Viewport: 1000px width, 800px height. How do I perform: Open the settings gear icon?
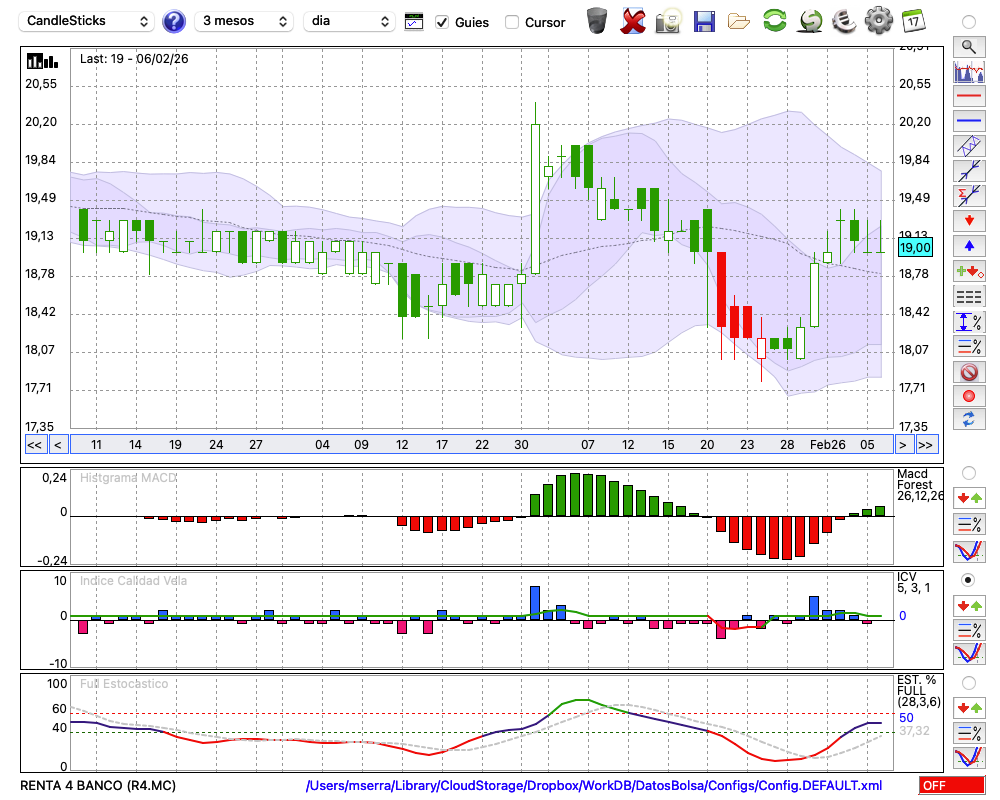click(878, 21)
